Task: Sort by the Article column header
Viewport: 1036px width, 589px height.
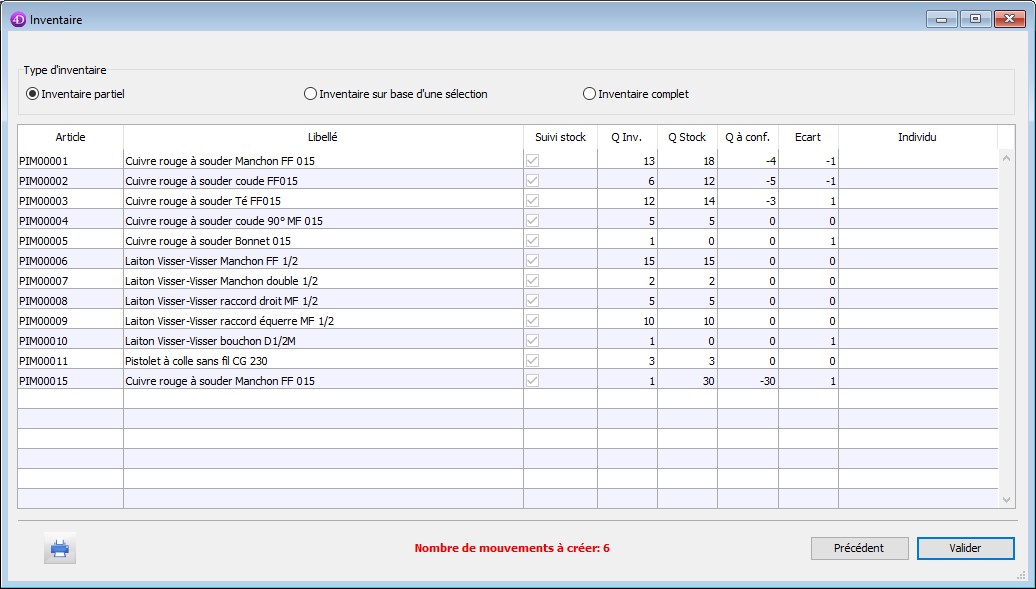Action: (70, 137)
